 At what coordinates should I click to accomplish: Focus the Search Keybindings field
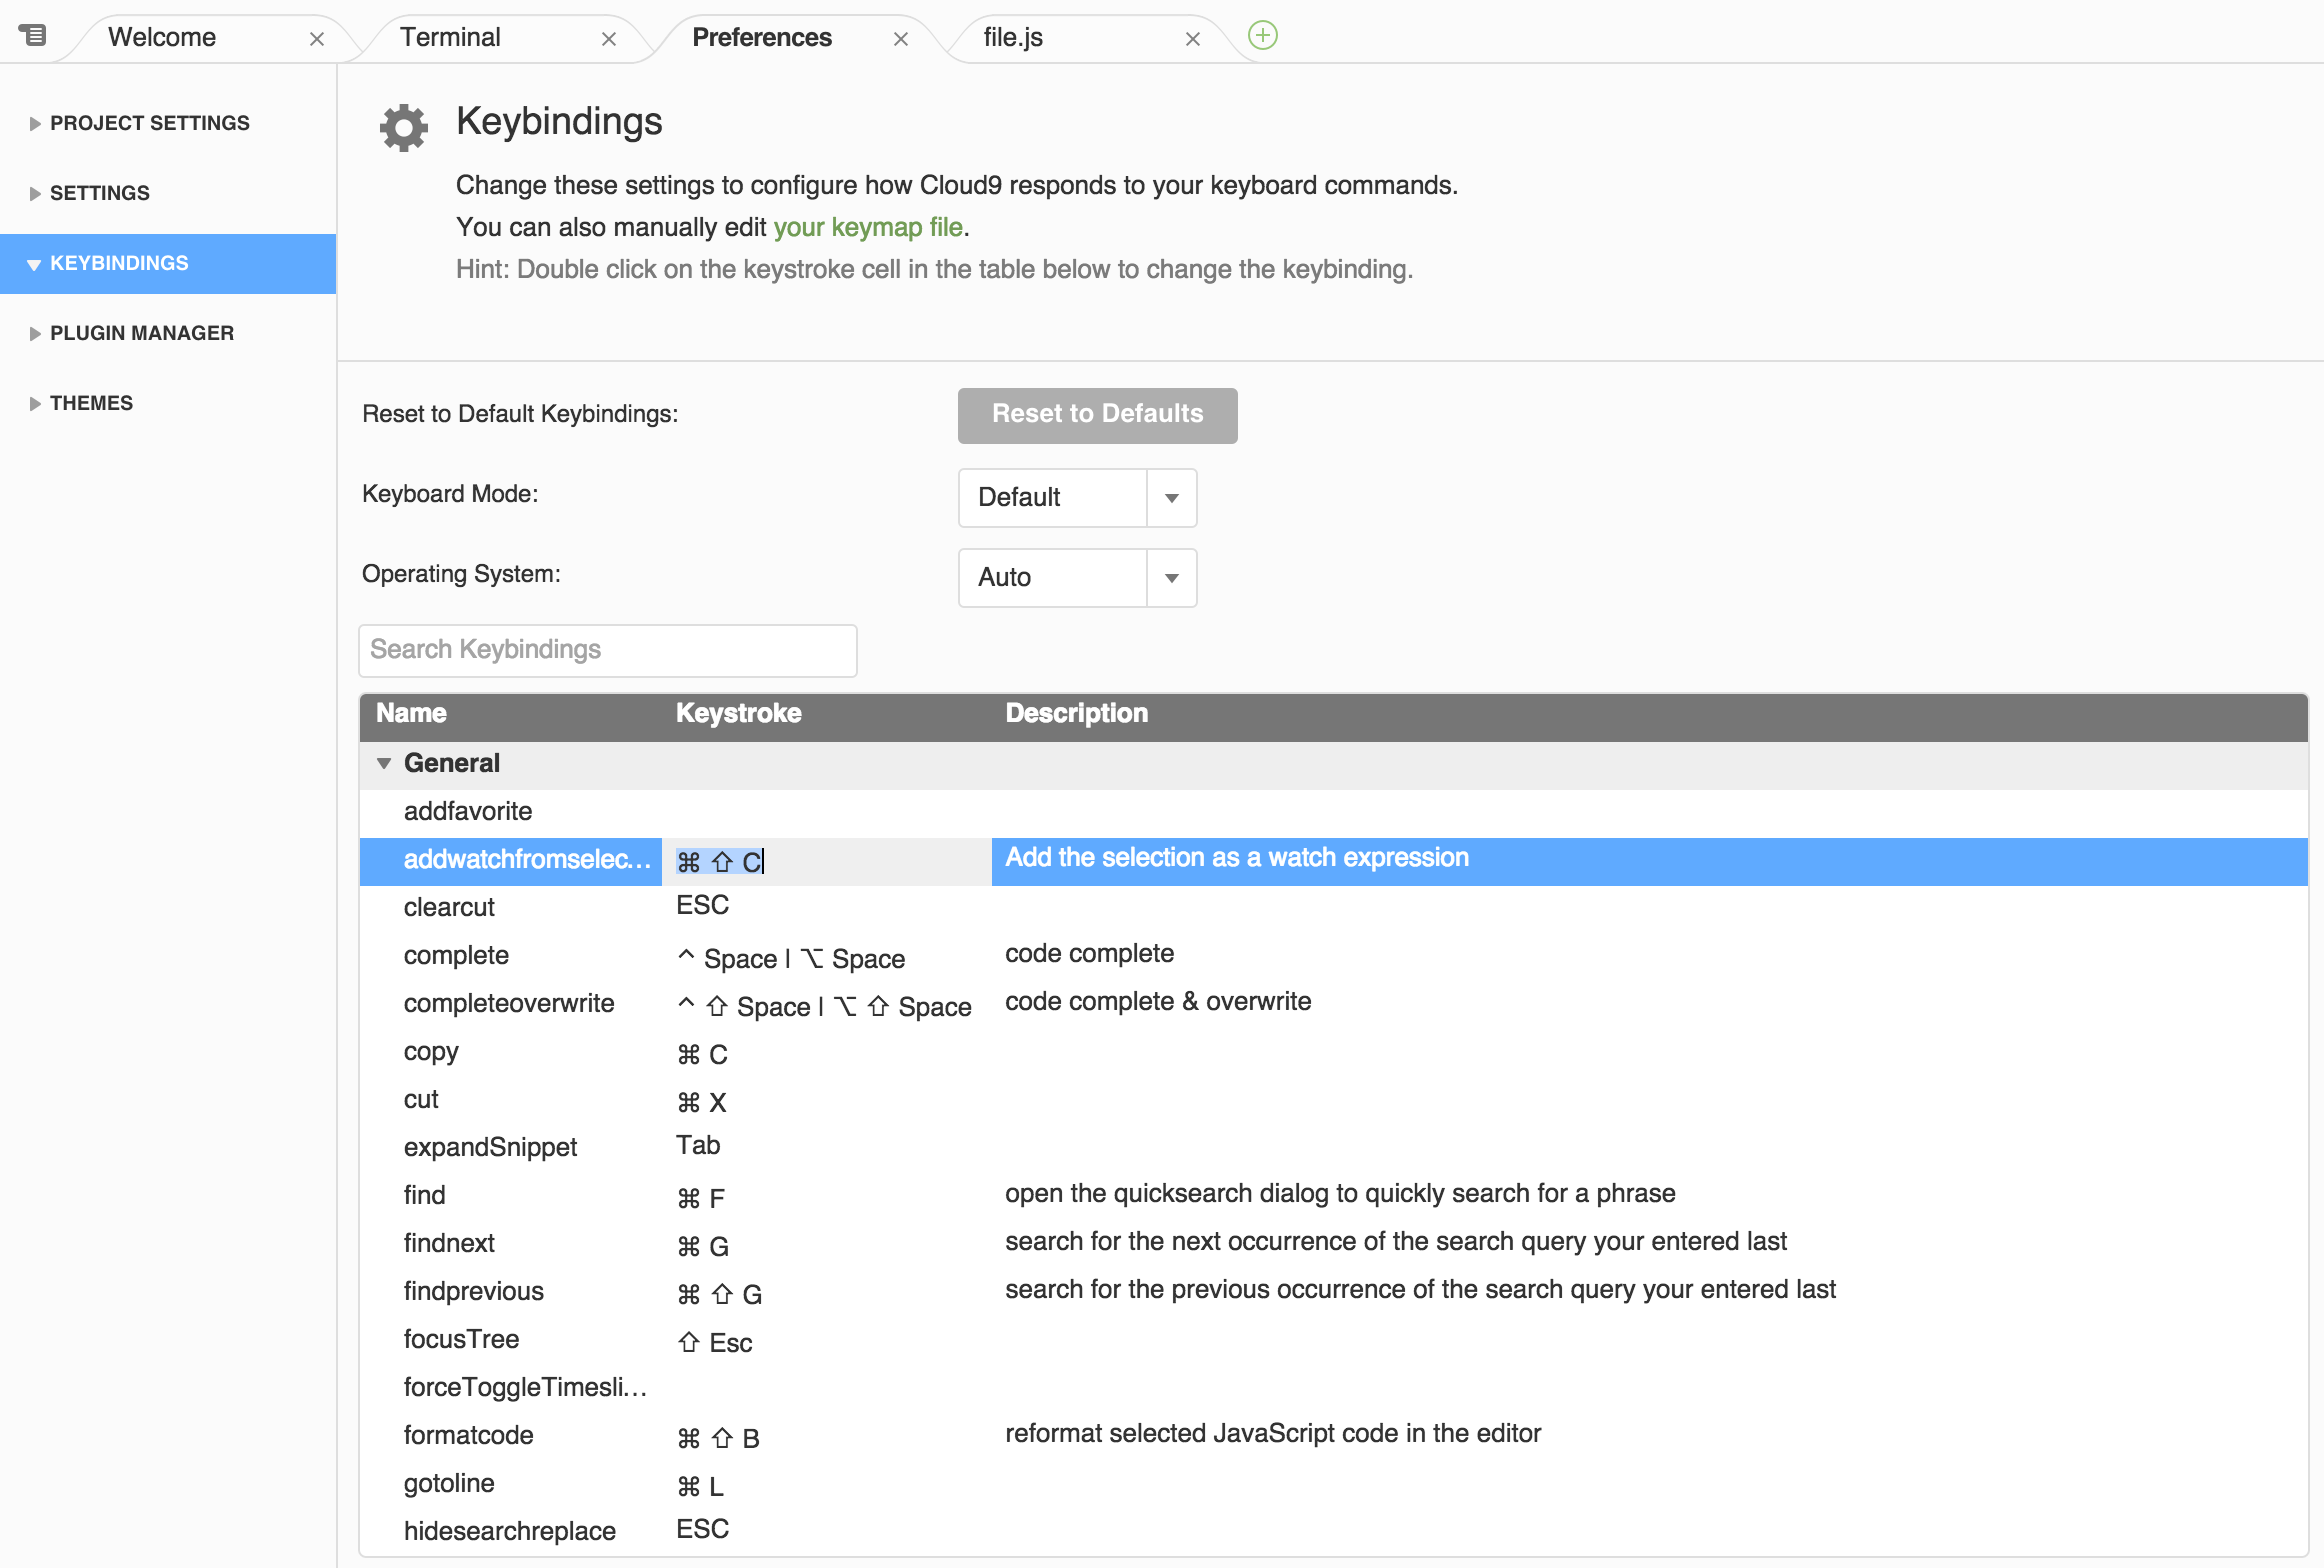[x=607, y=650]
